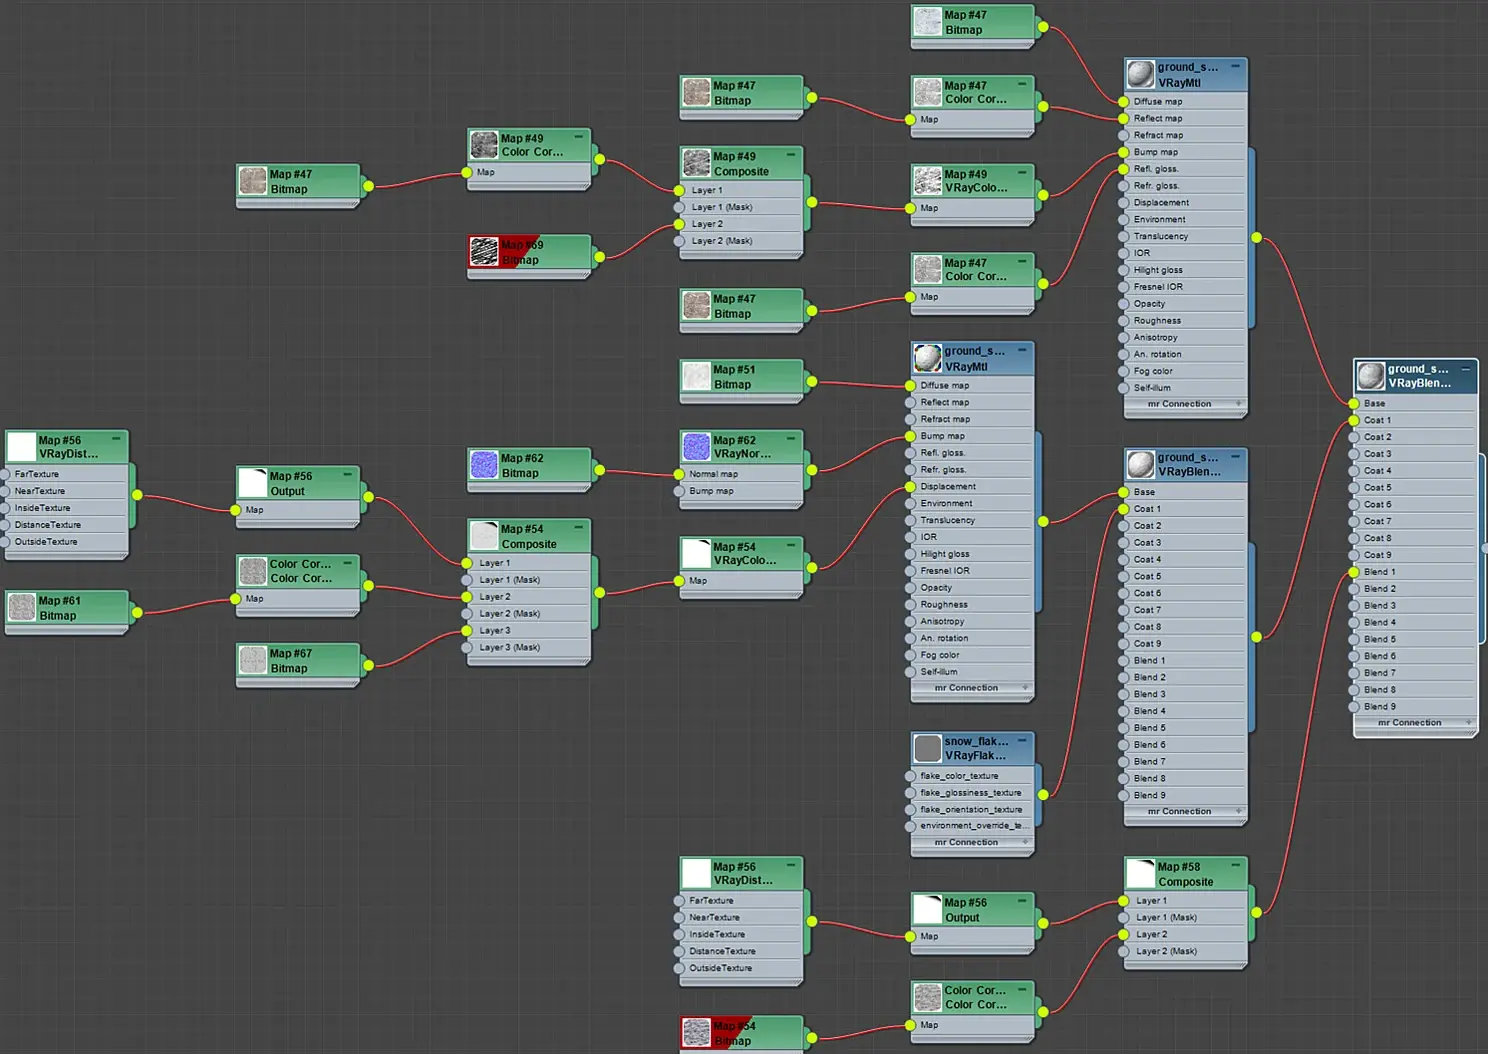The height and width of the screenshot is (1054, 1488).
Task: Click the environment_override_te... slot
Action: tap(972, 826)
